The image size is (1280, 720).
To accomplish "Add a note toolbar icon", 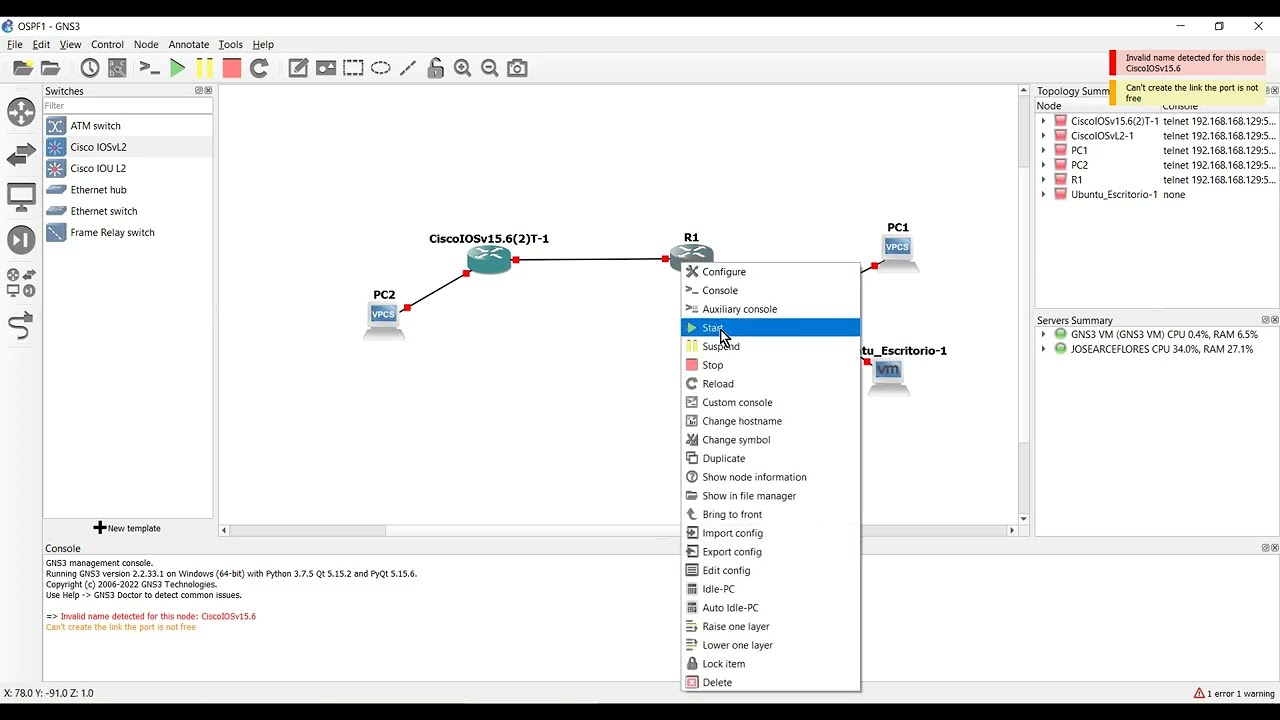I will [x=298, y=68].
